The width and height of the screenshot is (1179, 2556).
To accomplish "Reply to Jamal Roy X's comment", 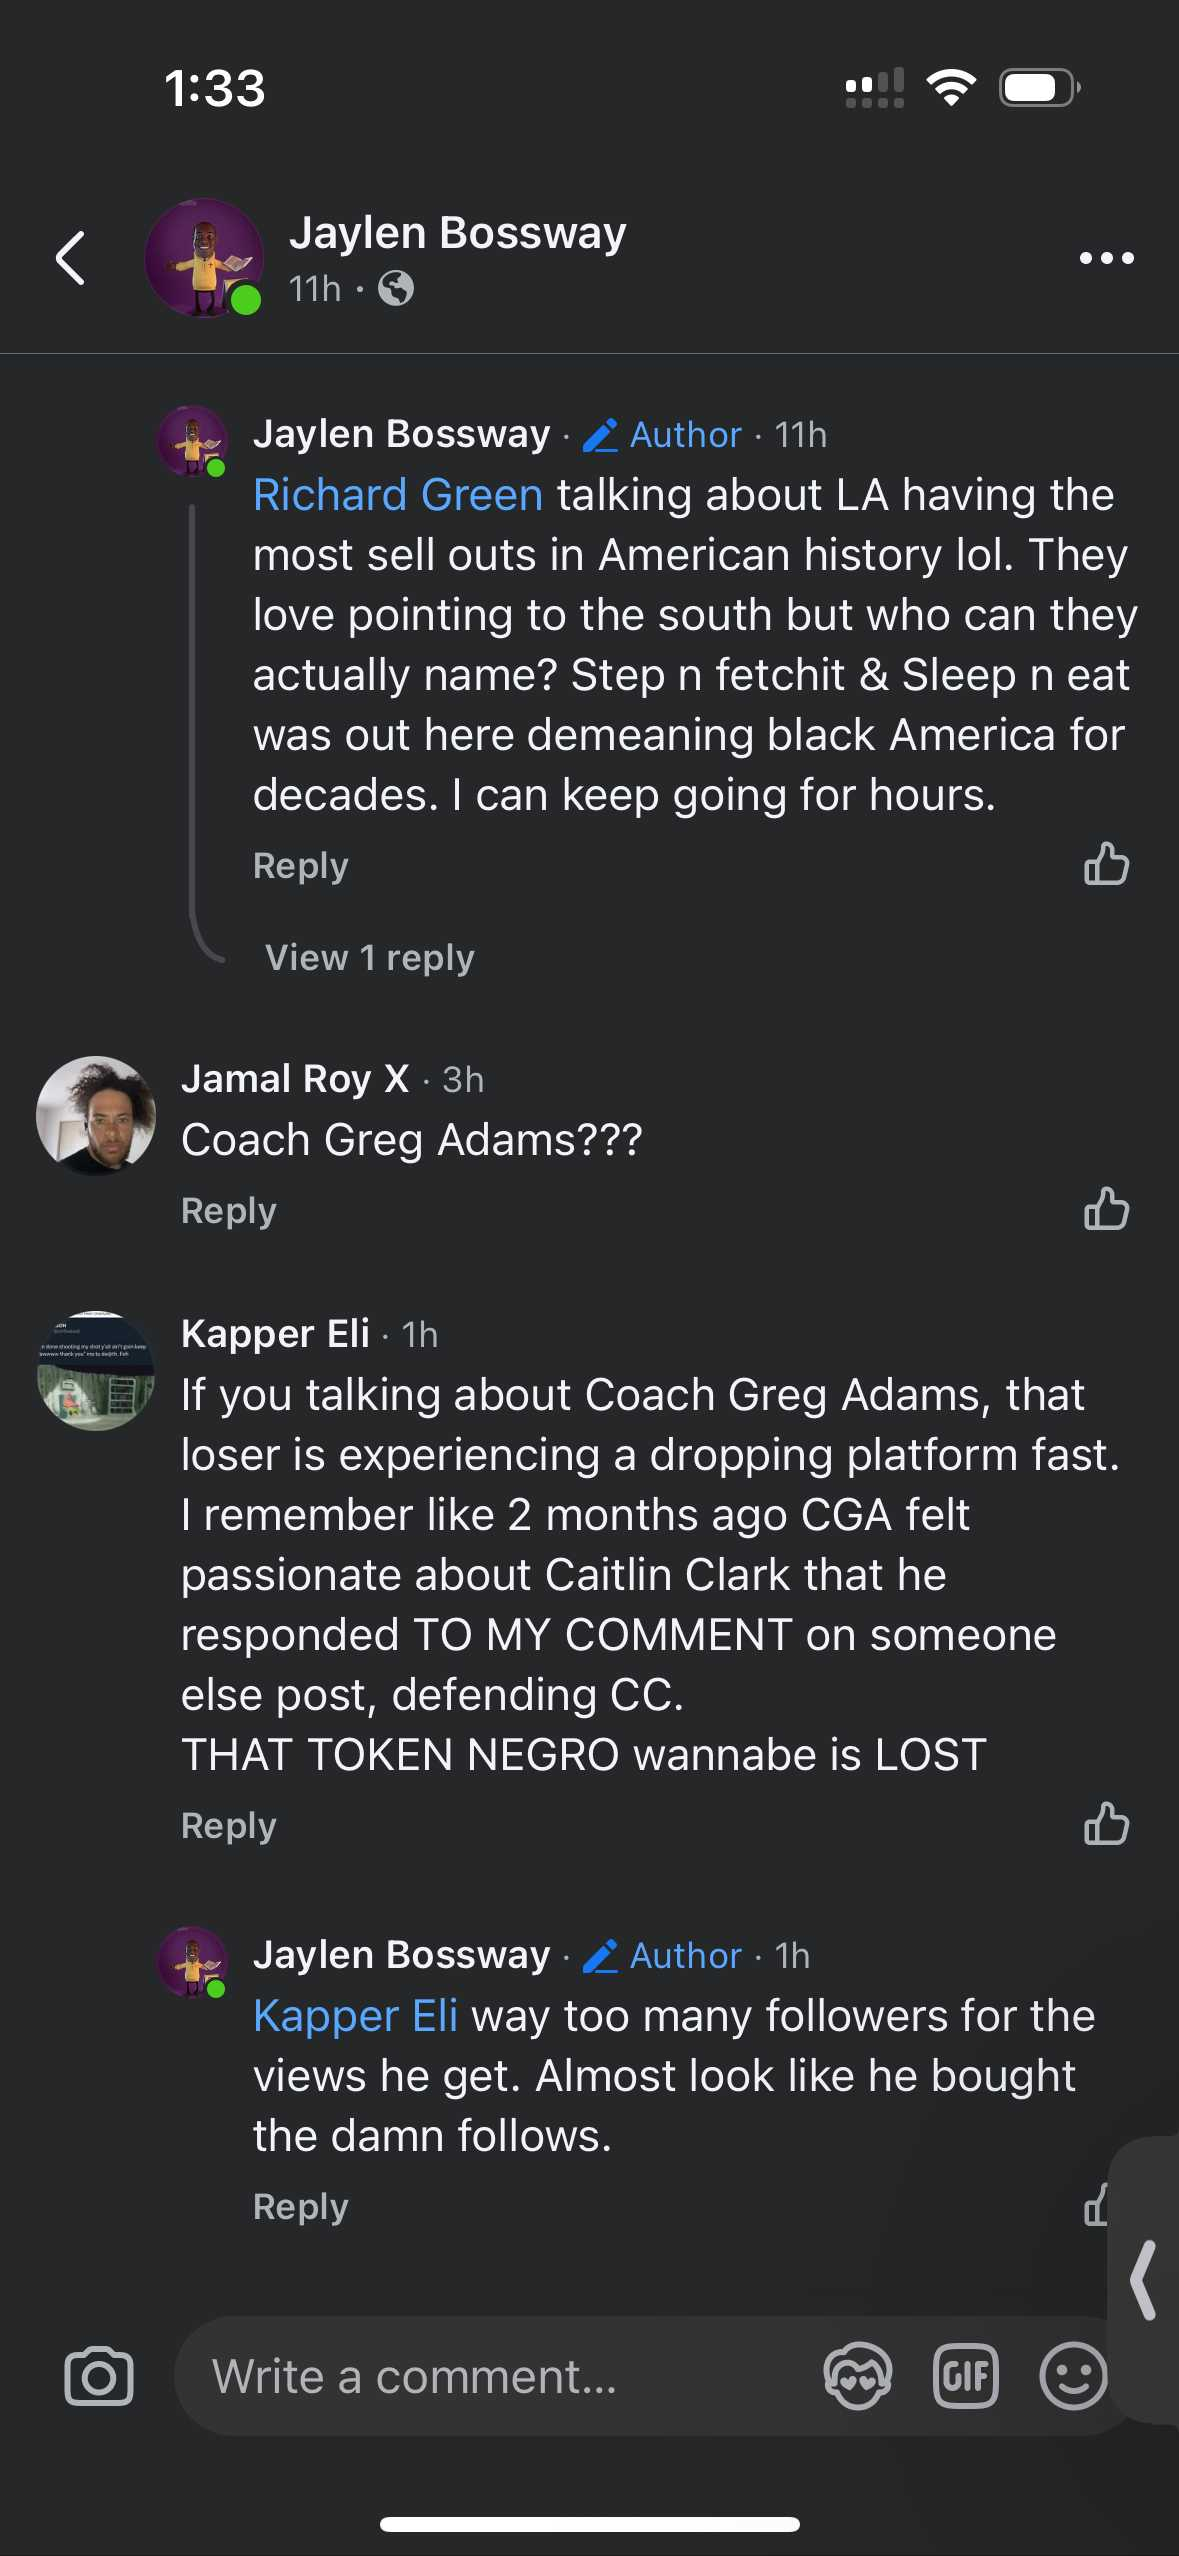I will click(x=228, y=1210).
